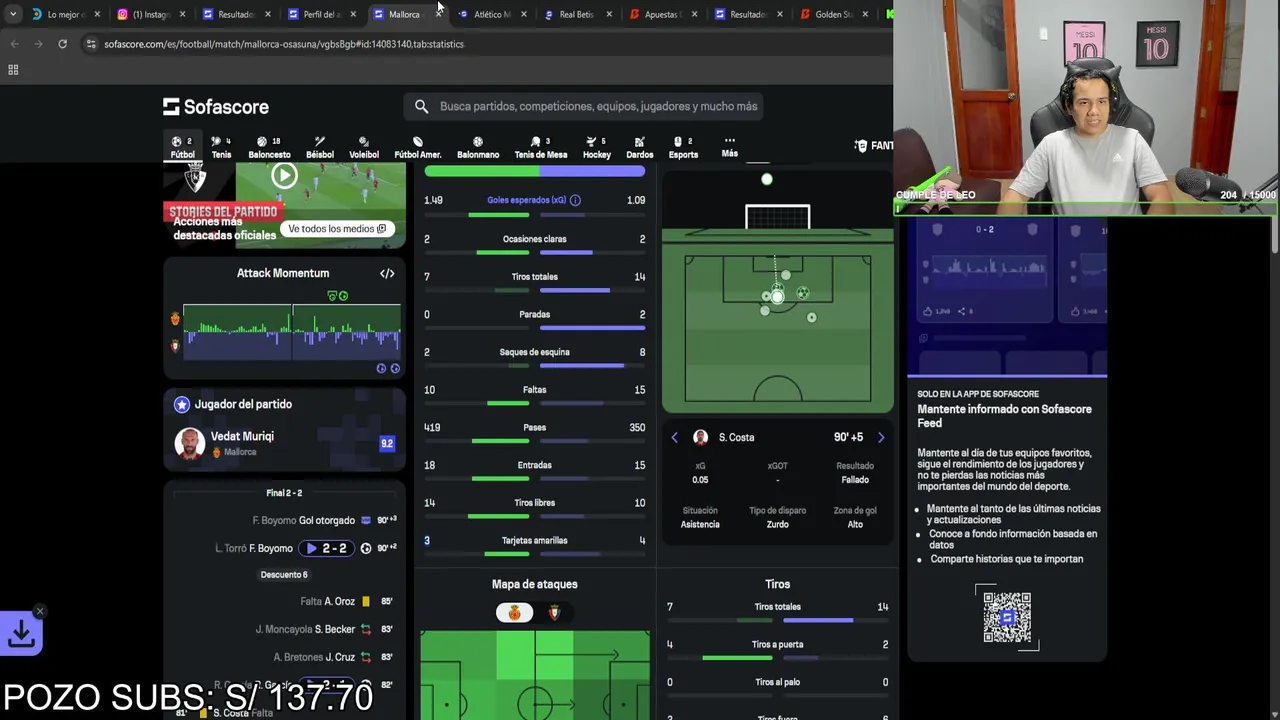Click Jugador del partido star icon
This screenshot has height=720, width=1280.
182,404
